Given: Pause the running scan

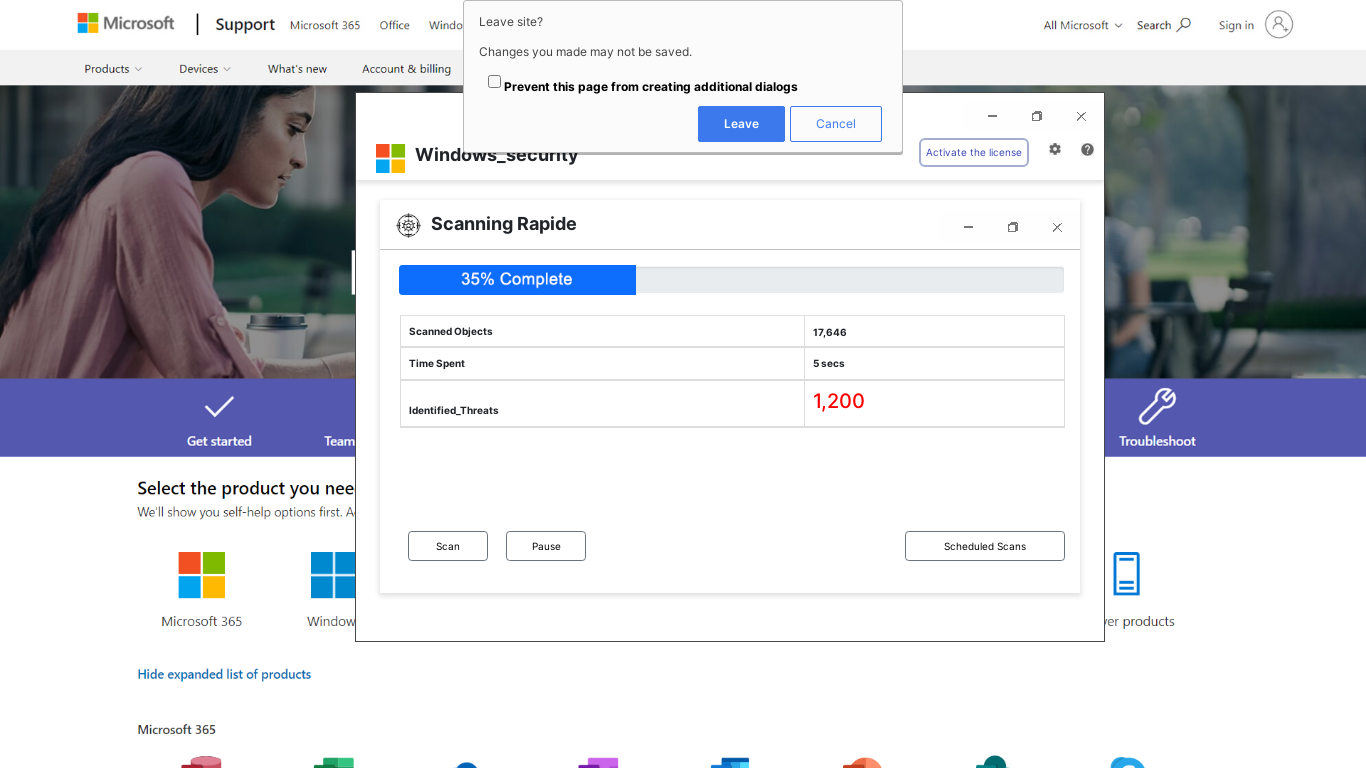Looking at the screenshot, I should (x=546, y=546).
